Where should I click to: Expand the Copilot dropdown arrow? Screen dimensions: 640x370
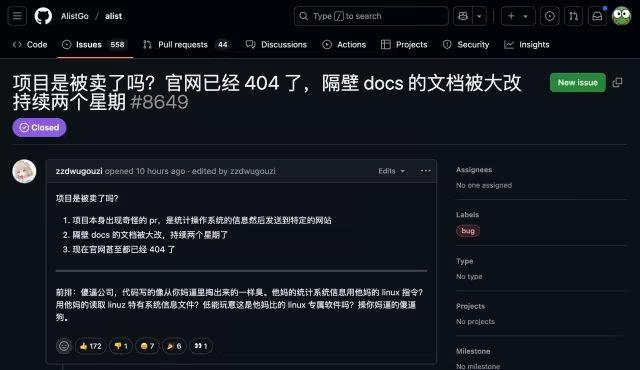pos(480,16)
